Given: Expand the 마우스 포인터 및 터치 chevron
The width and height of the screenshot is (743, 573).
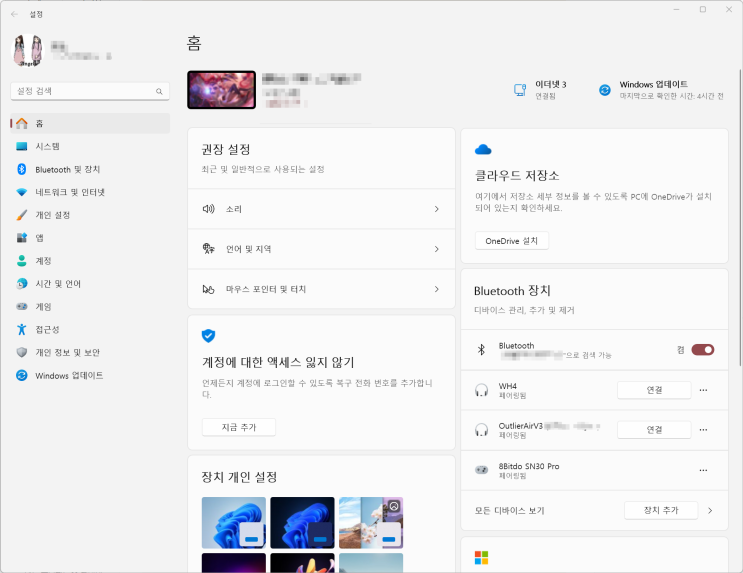Looking at the screenshot, I should click(436, 289).
